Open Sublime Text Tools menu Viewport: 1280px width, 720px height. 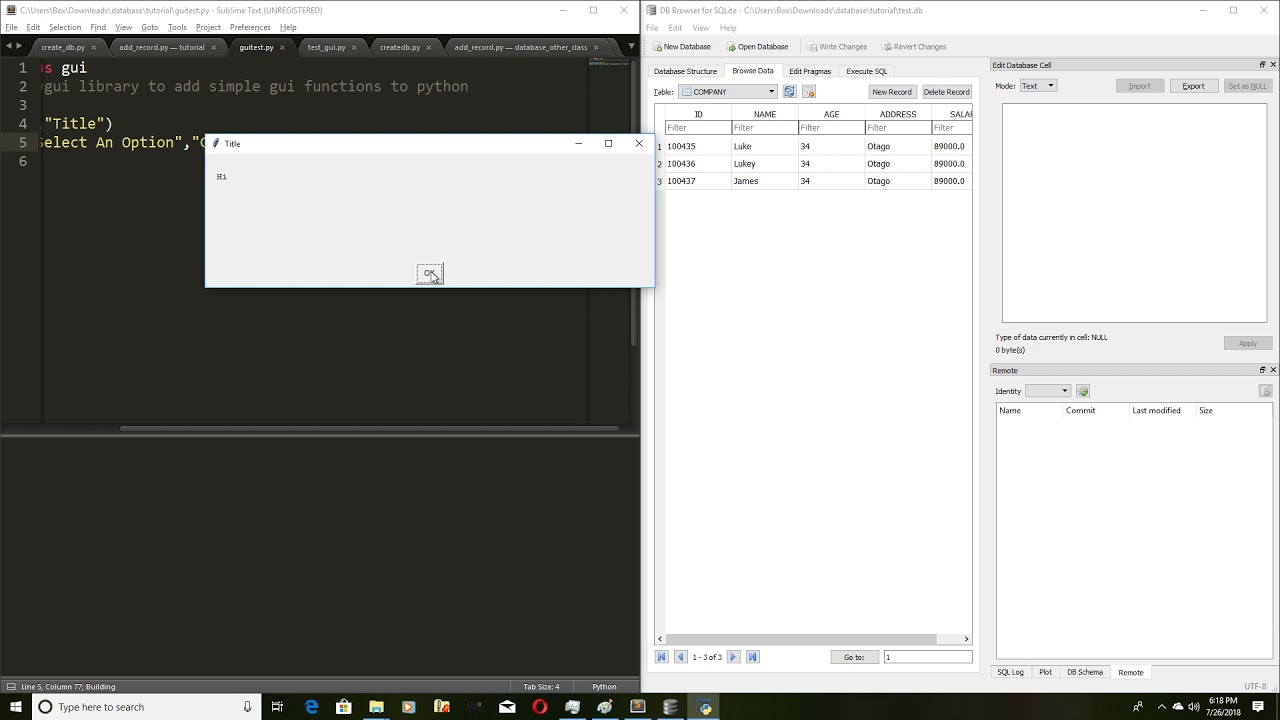pyautogui.click(x=177, y=27)
